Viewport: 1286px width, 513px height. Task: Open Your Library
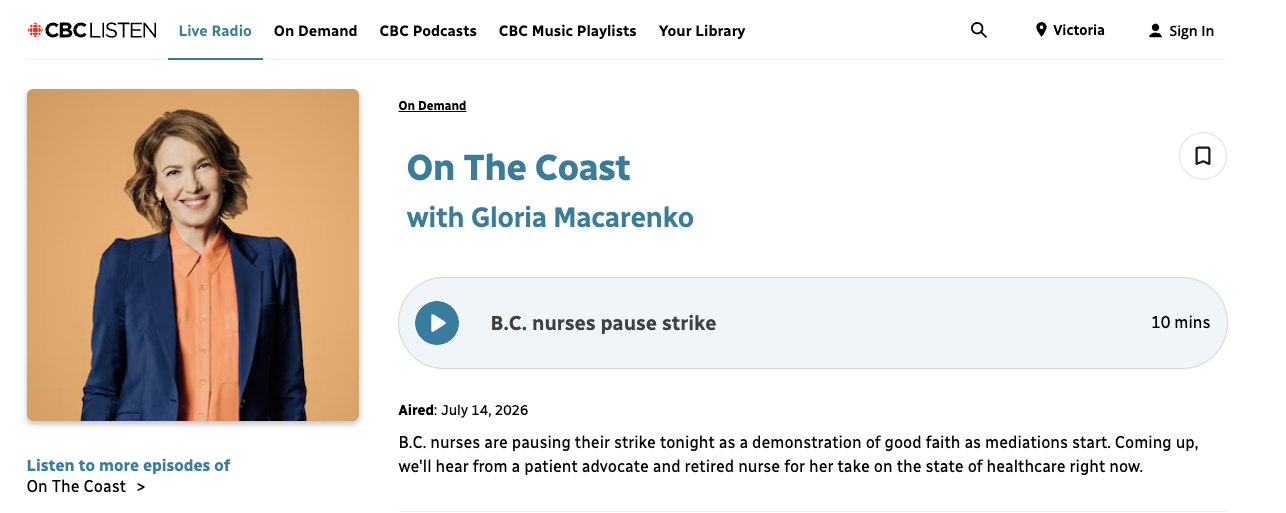[702, 31]
